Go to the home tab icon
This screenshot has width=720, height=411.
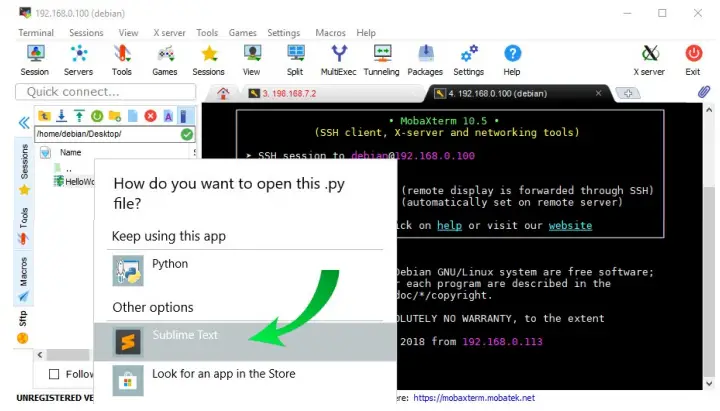223,94
